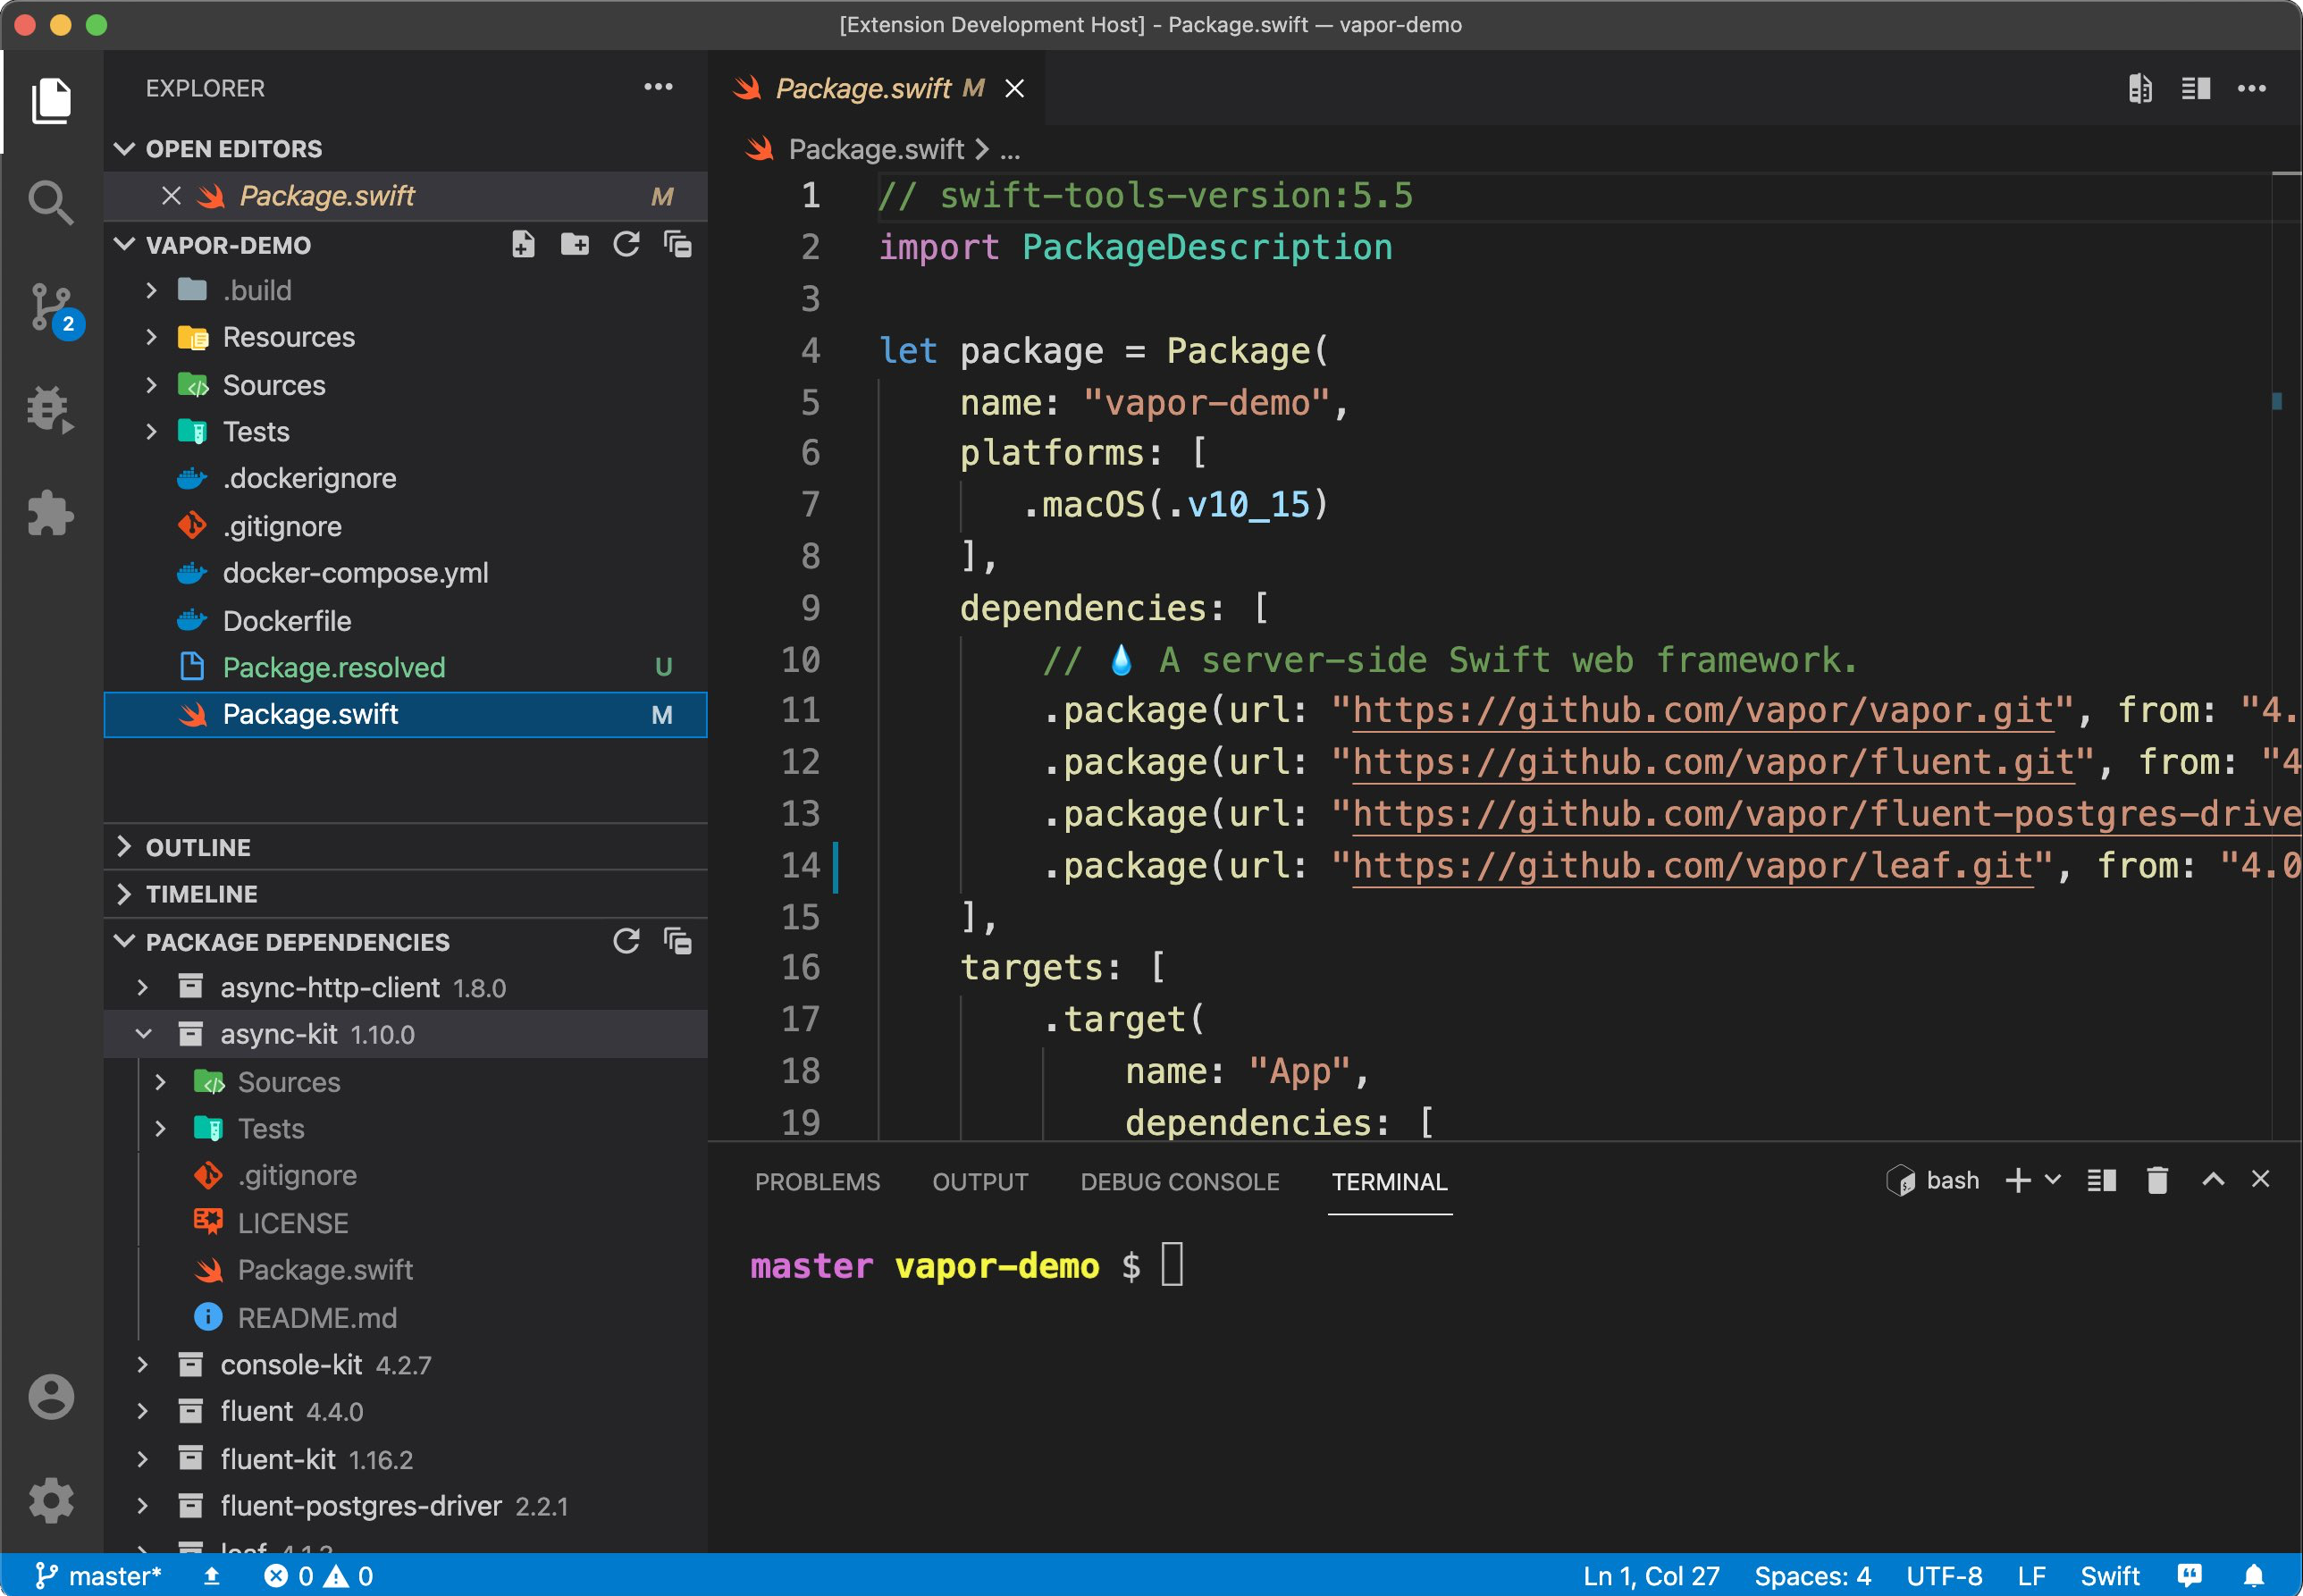Create a new file in VAPOR-DEMO
This screenshot has height=1596, width=2303.
coord(523,244)
